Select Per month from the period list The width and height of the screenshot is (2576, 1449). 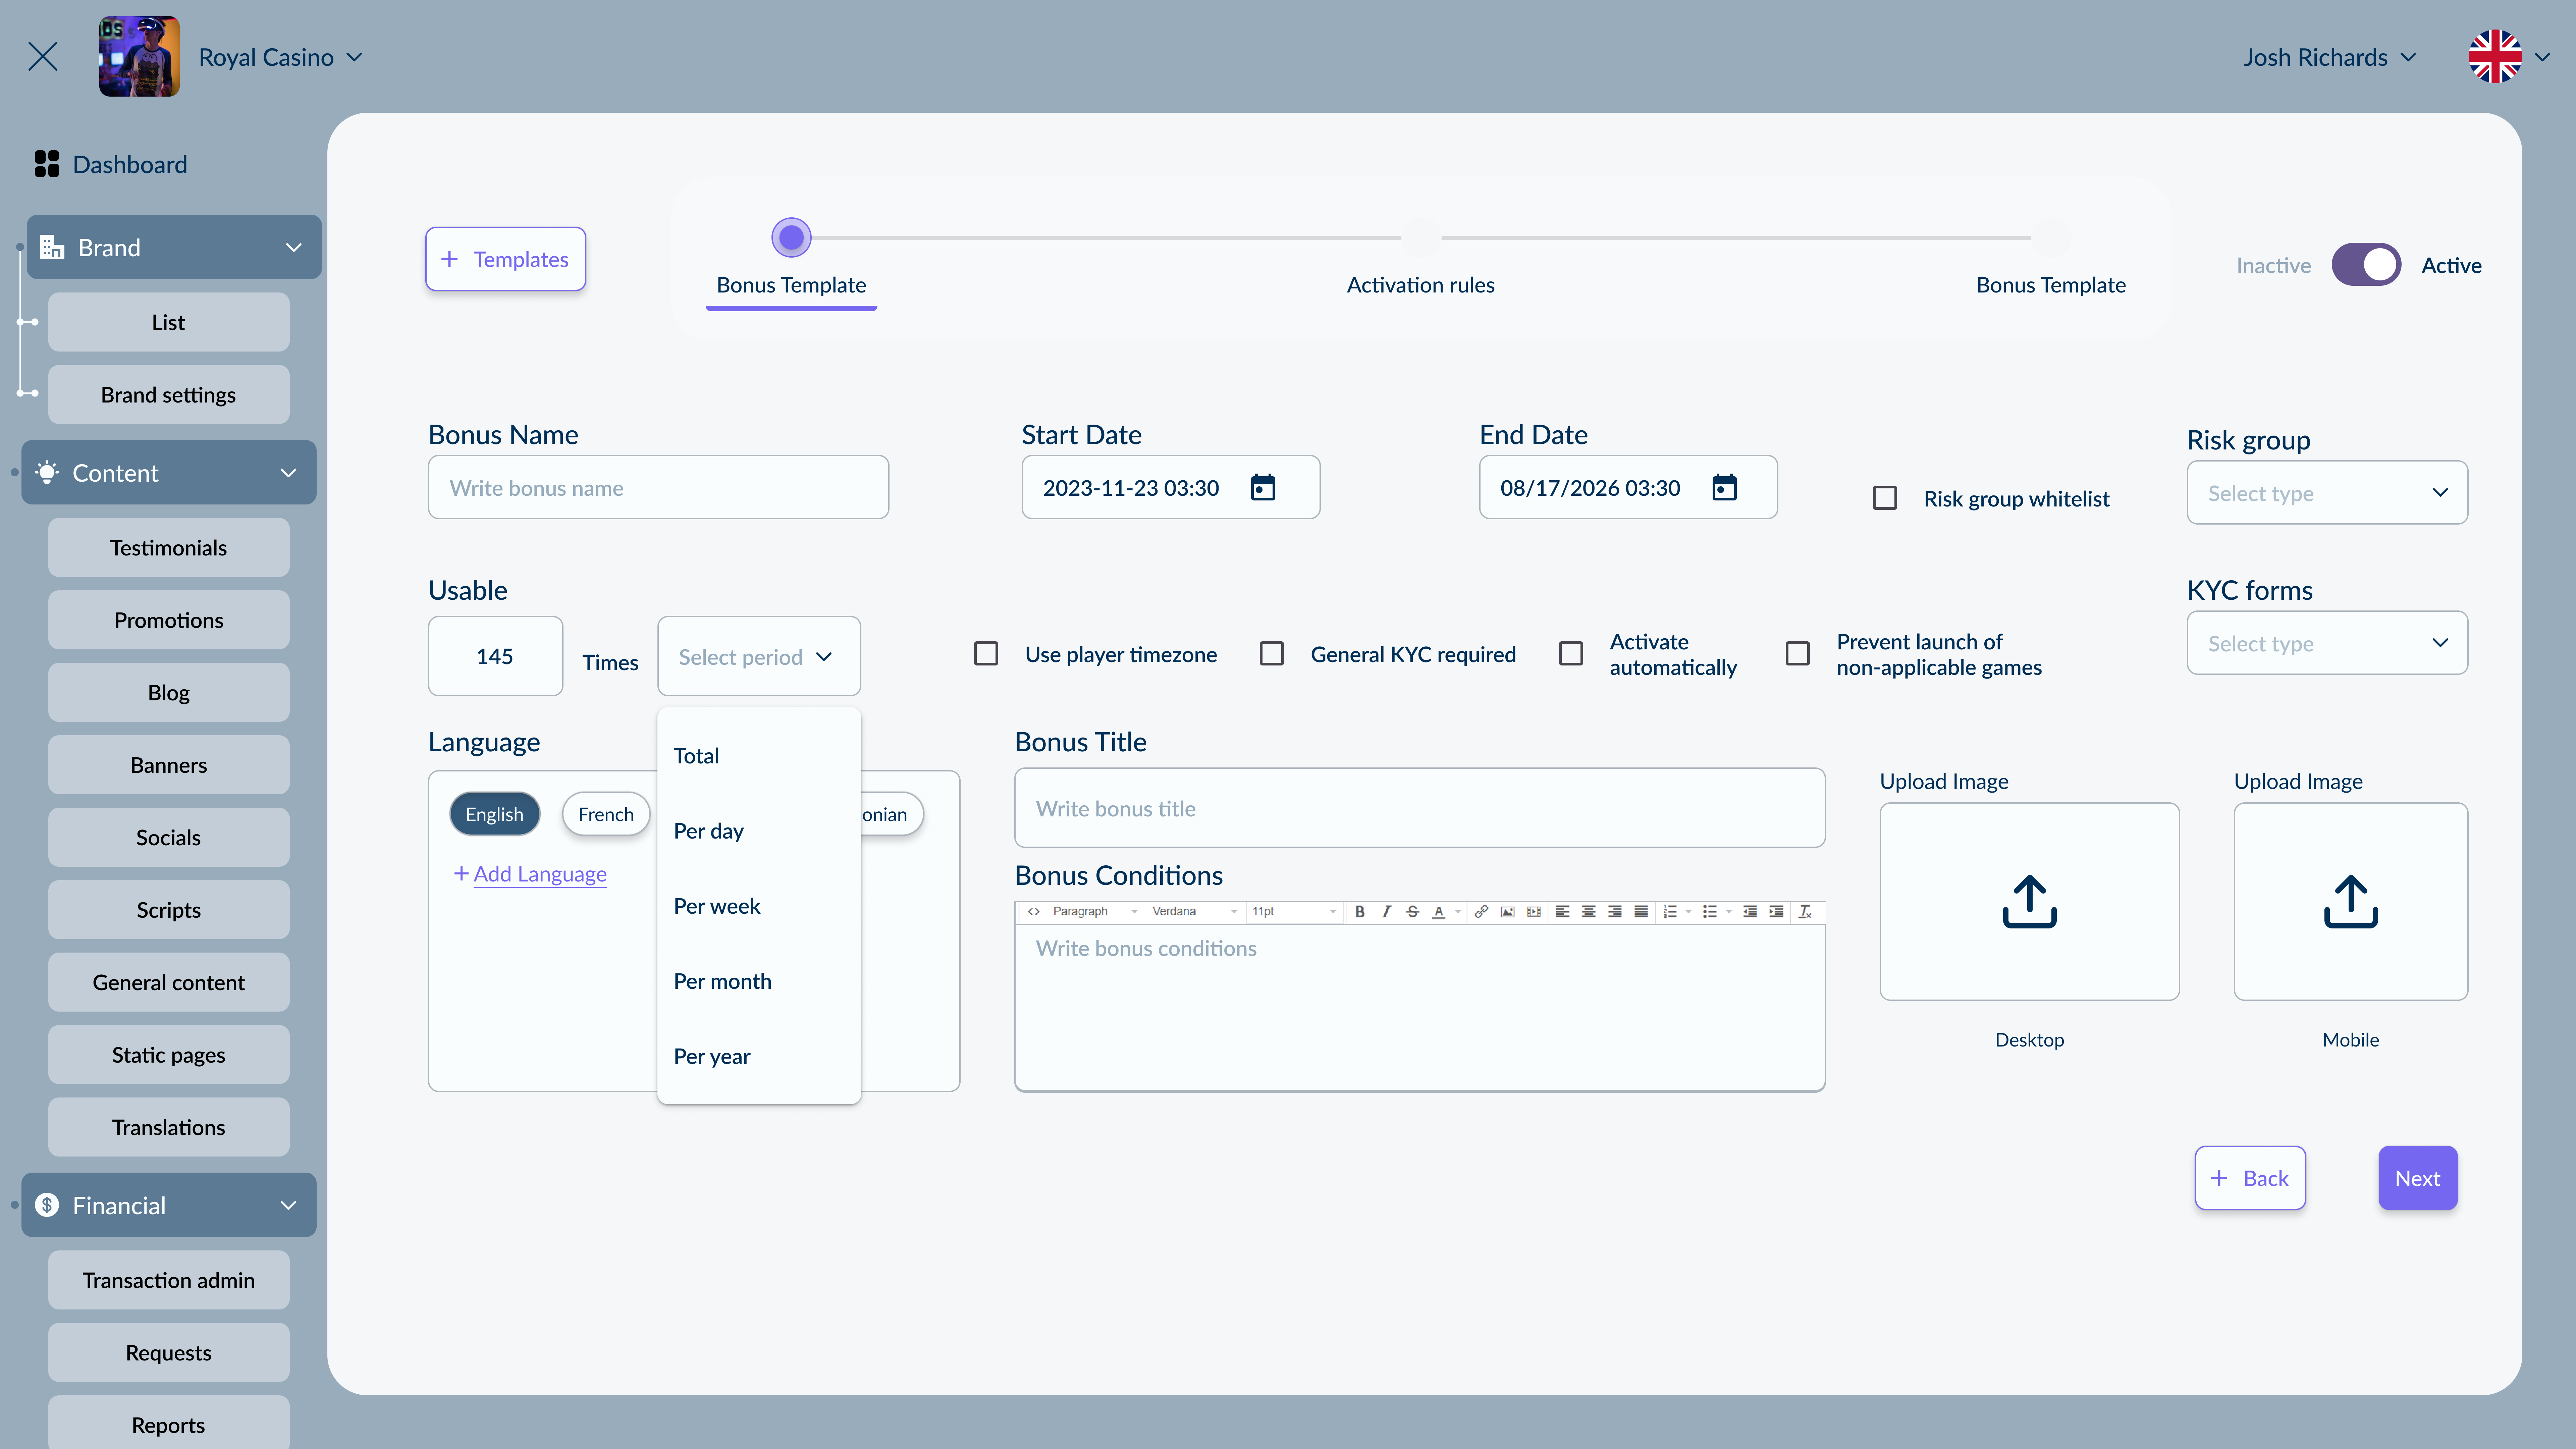[722, 981]
